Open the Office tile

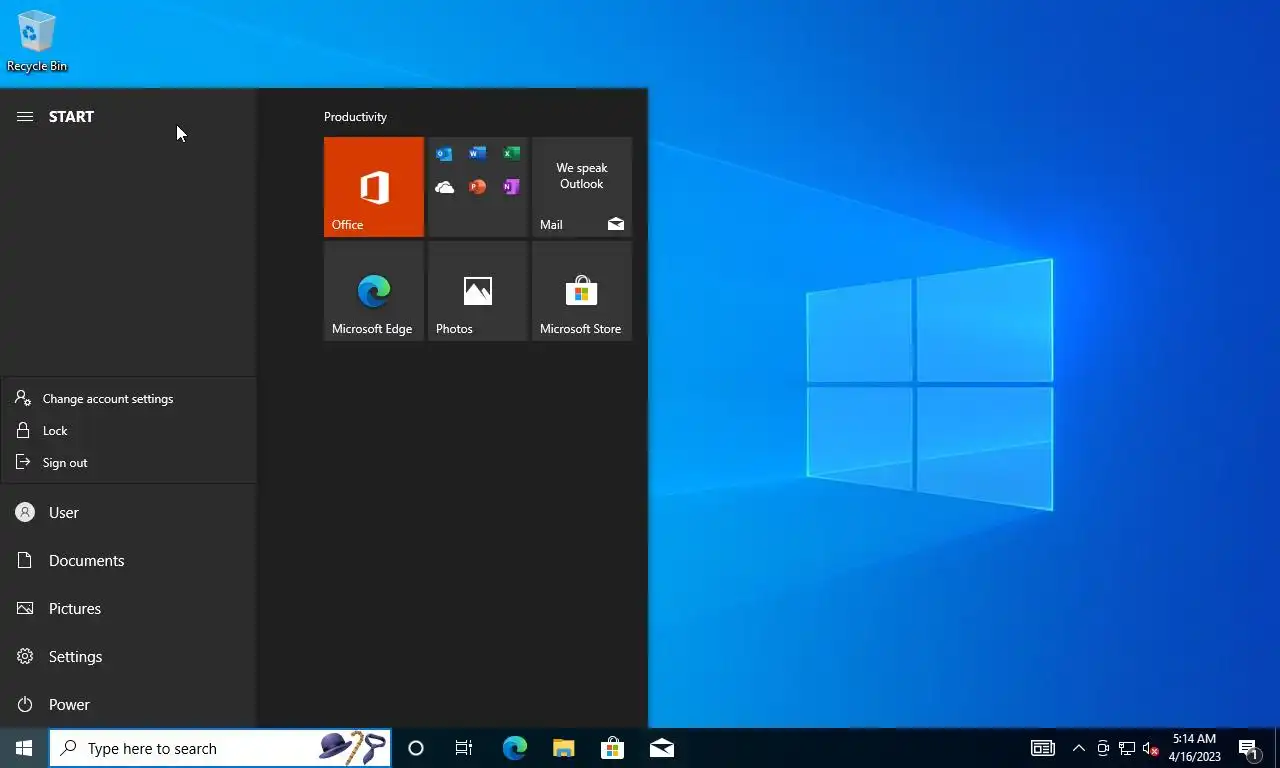[x=374, y=187]
